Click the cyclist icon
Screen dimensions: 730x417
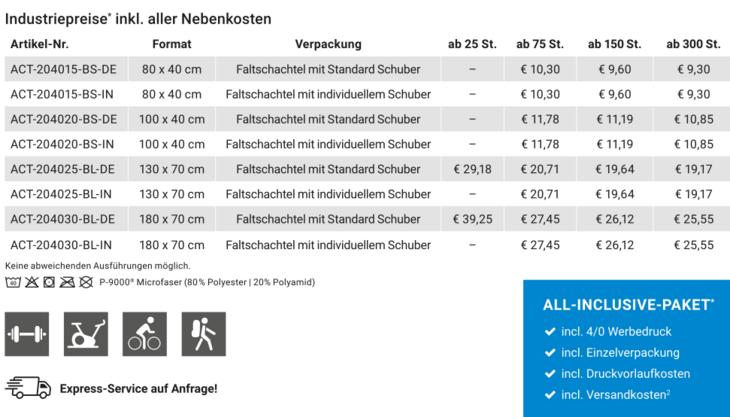pos(145,334)
